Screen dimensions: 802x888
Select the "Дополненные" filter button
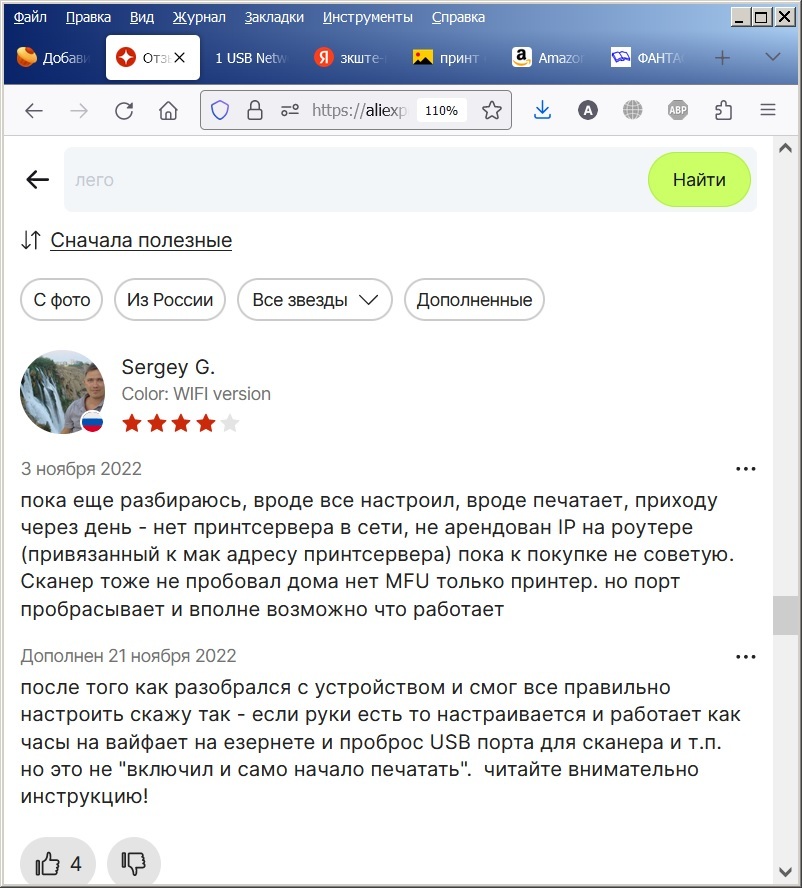click(474, 300)
